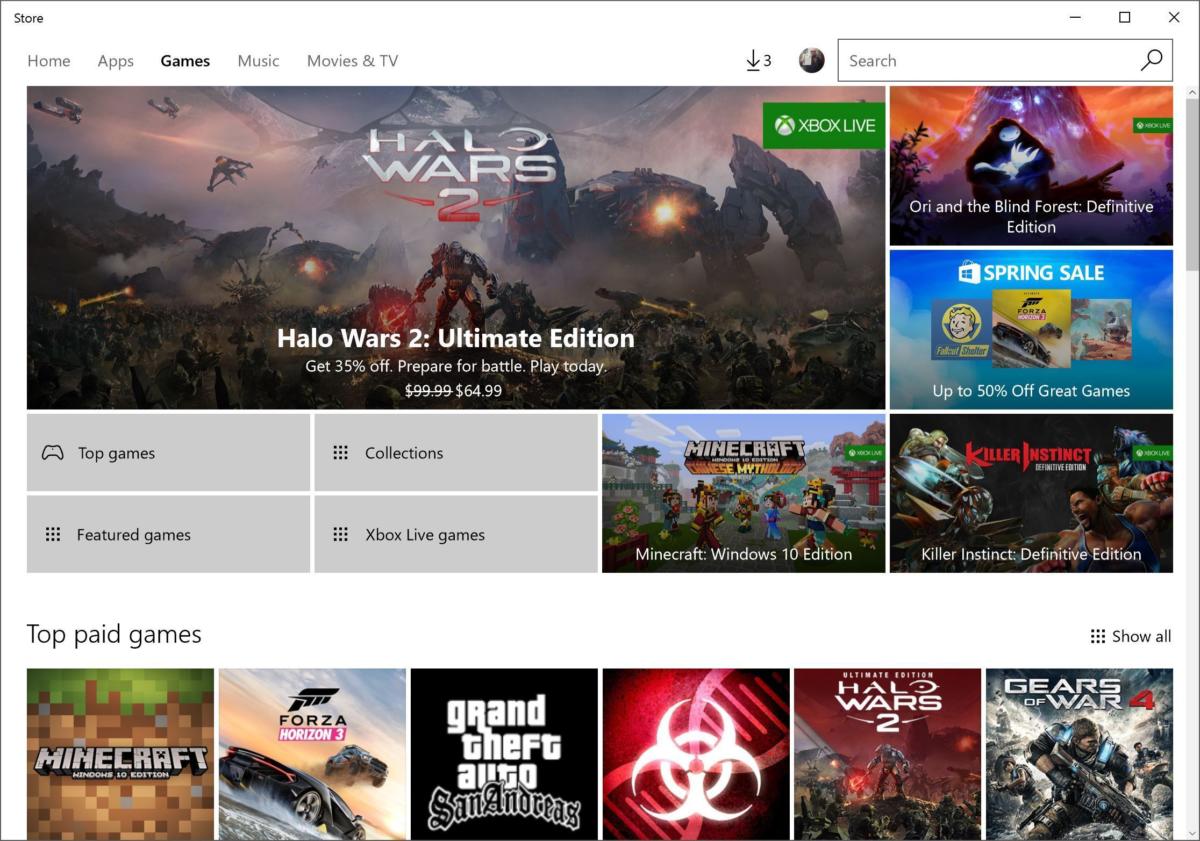Click the grid icon beside Xbox Live games
Viewport: 1200px width, 841px height.
[340, 534]
